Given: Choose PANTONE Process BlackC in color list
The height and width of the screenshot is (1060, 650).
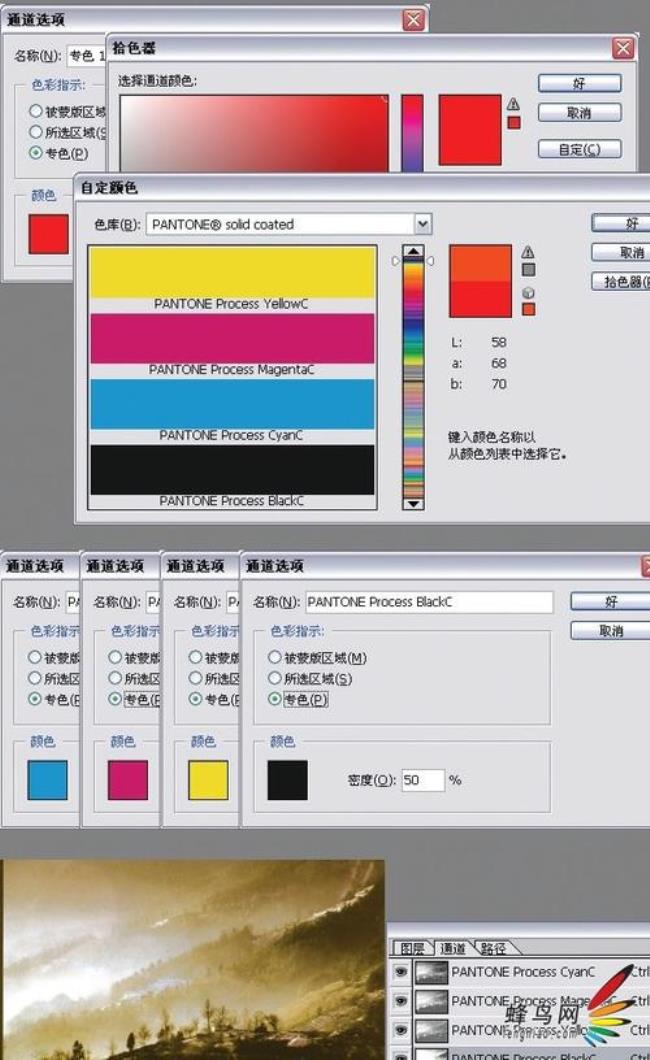Looking at the screenshot, I should [x=232, y=476].
